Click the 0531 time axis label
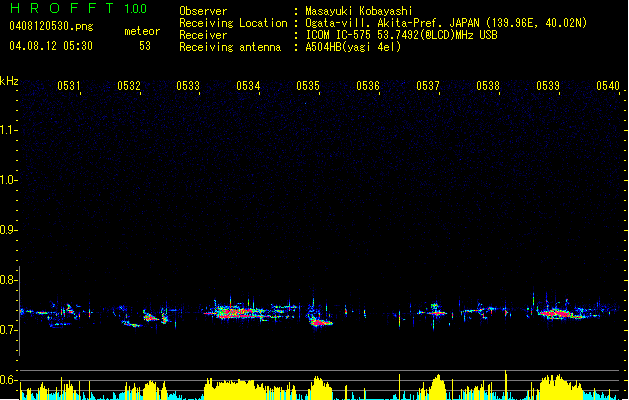This screenshot has width=629, height=400. tap(69, 86)
